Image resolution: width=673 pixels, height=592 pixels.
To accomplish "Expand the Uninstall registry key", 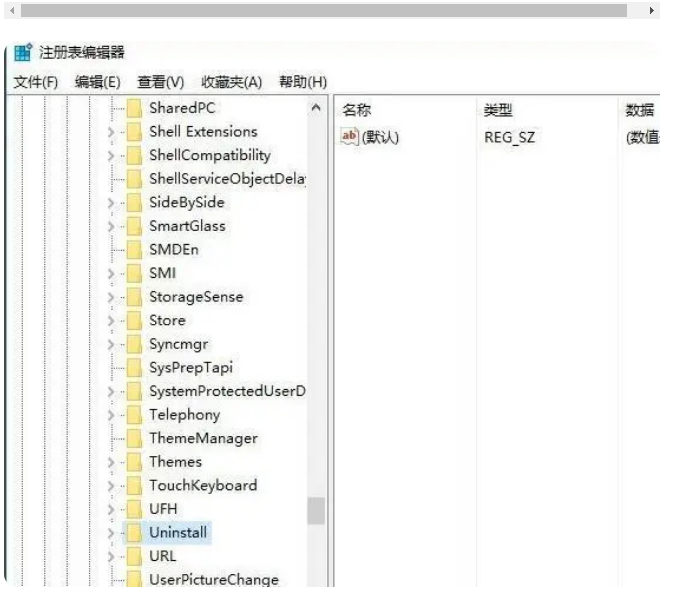I will pyautogui.click(x=111, y=533).
